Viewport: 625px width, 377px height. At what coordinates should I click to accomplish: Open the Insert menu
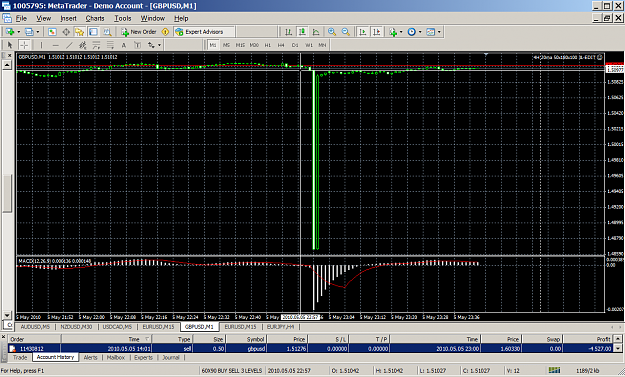pos(68,18)
